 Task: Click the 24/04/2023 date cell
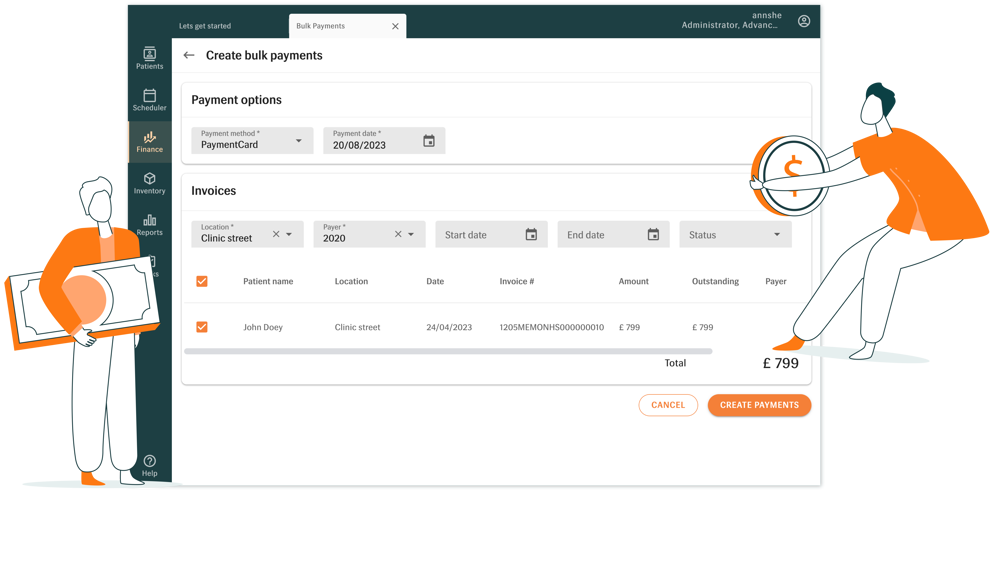(449, 327)
